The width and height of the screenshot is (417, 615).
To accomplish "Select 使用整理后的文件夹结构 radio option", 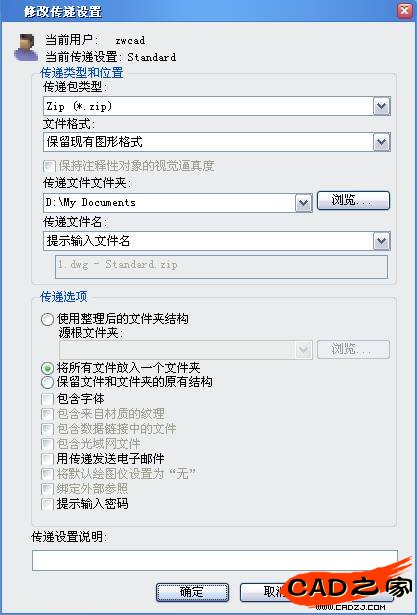I will pos(47,319).
